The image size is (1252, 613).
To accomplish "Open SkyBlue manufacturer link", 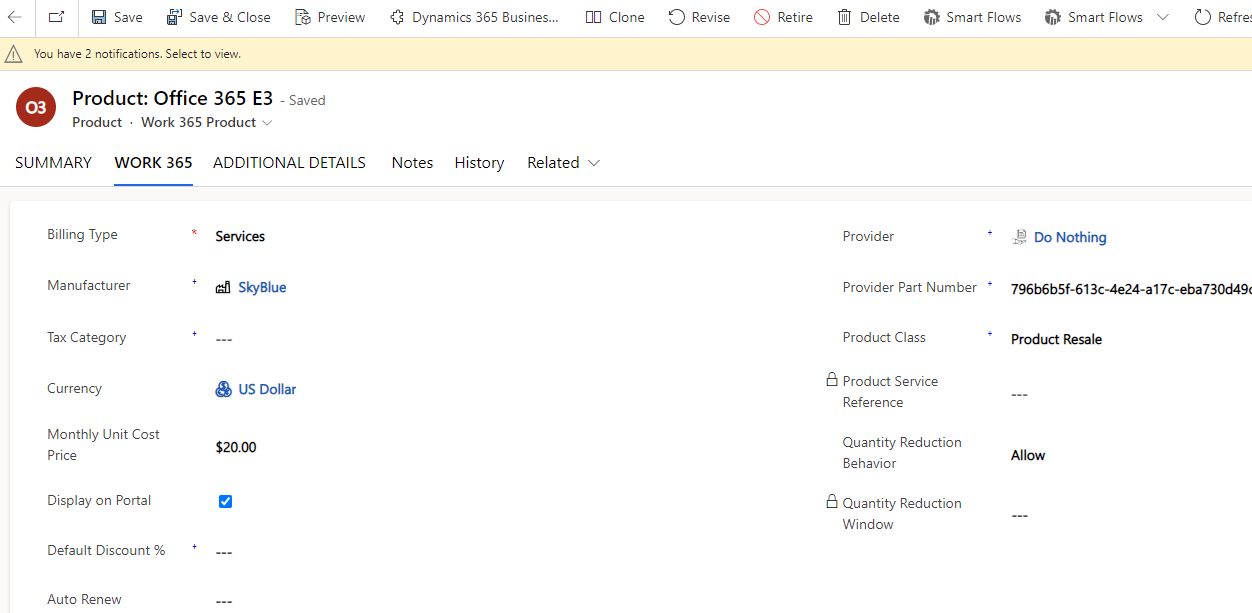I will pos(262,287).
